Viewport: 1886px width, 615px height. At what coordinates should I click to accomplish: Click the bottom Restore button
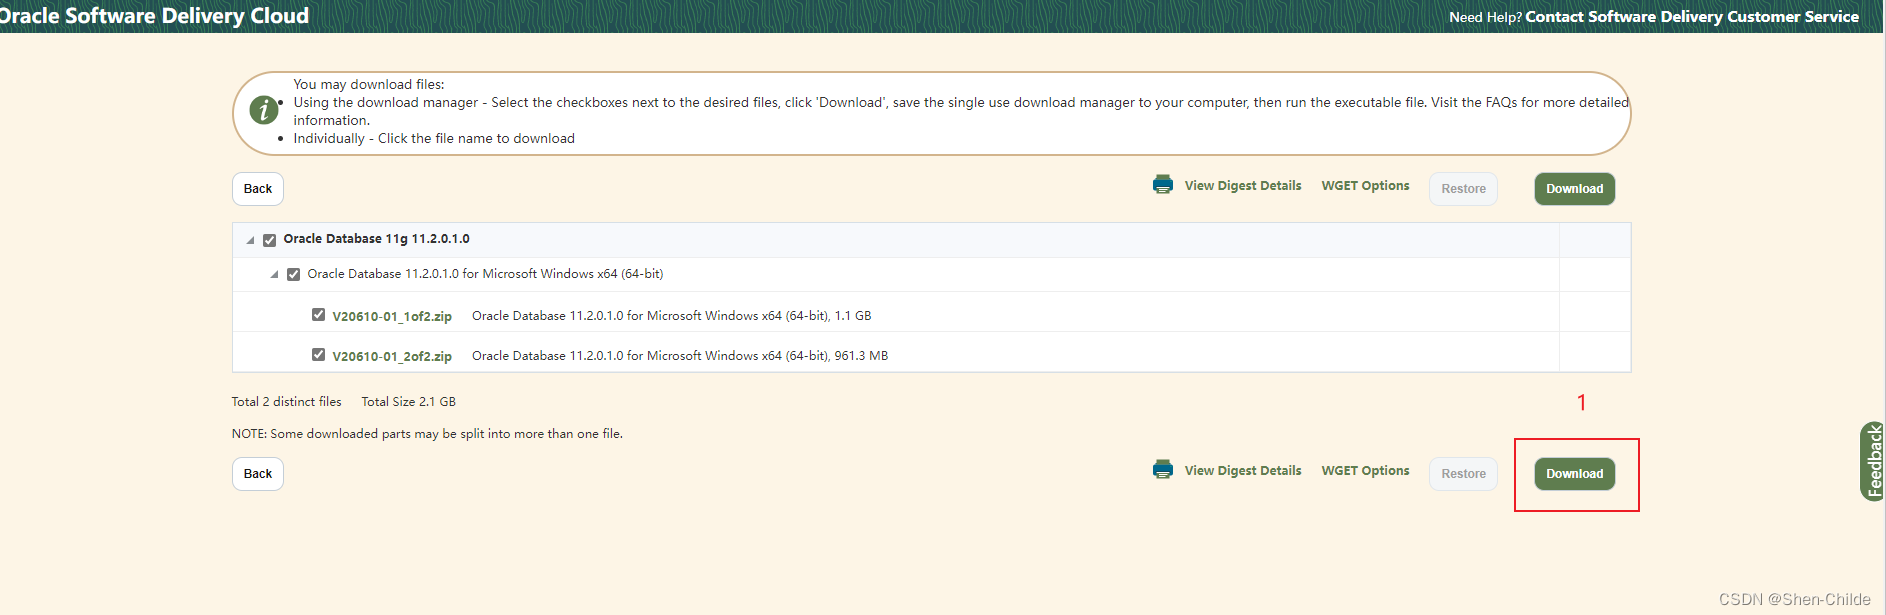tap(1463, 474)
